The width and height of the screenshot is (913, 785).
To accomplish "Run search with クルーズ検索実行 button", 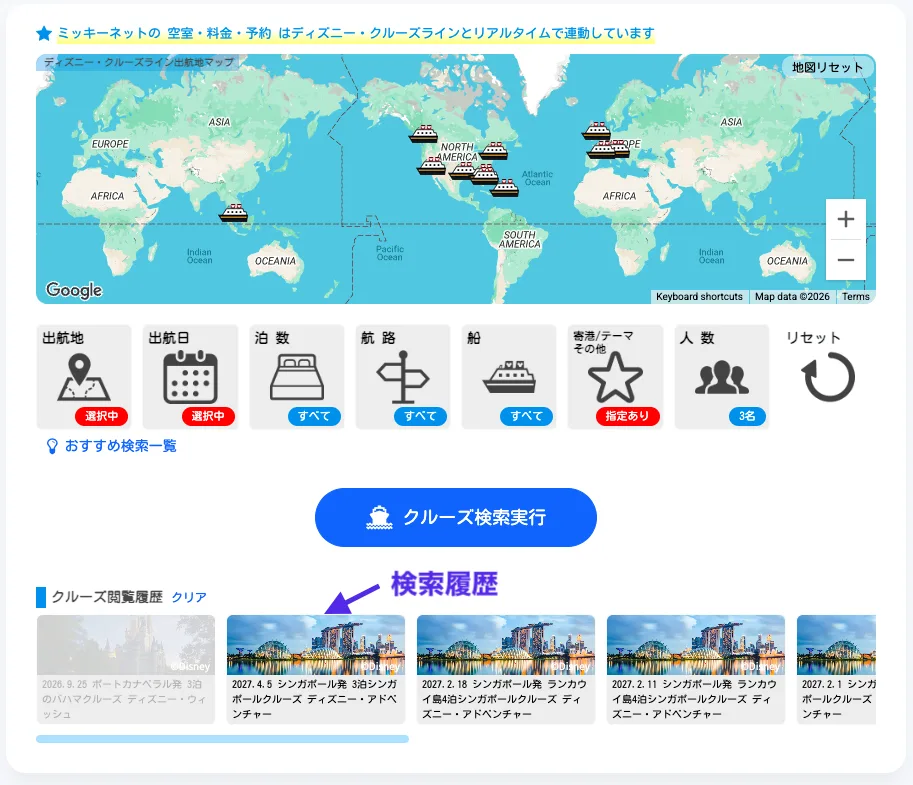I will point(456,517).
